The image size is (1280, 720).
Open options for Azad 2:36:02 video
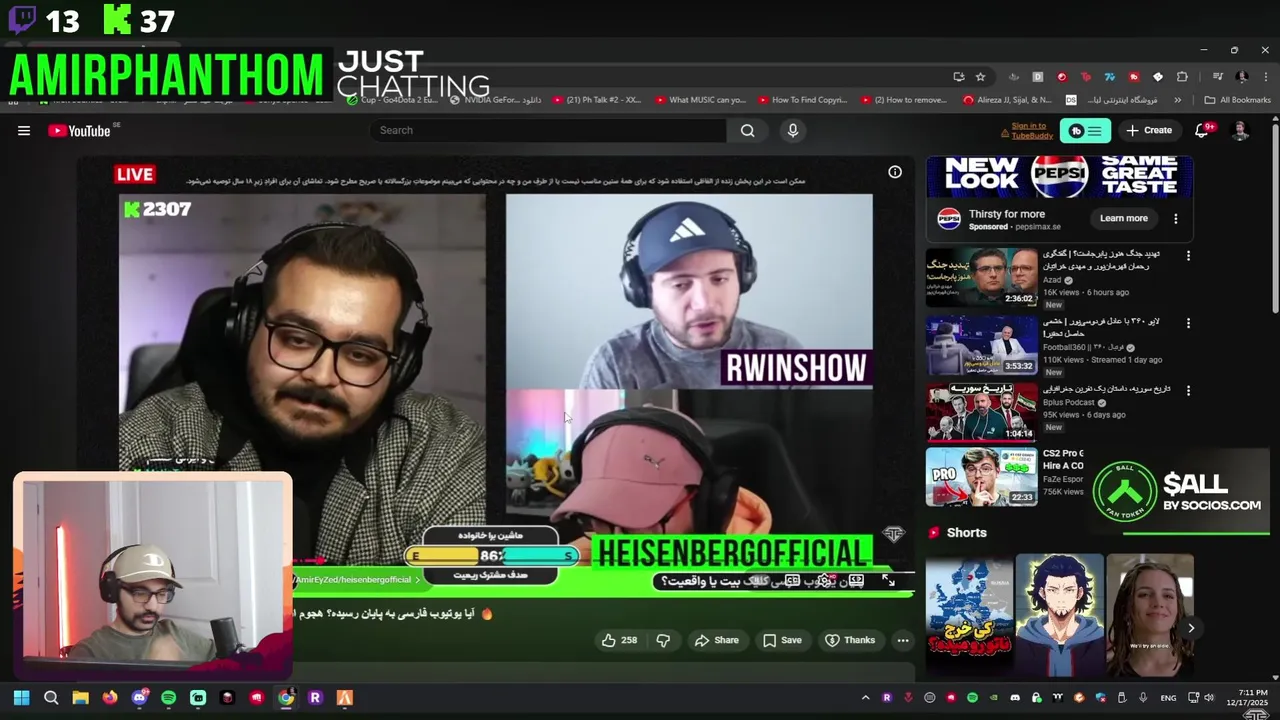1188,256
